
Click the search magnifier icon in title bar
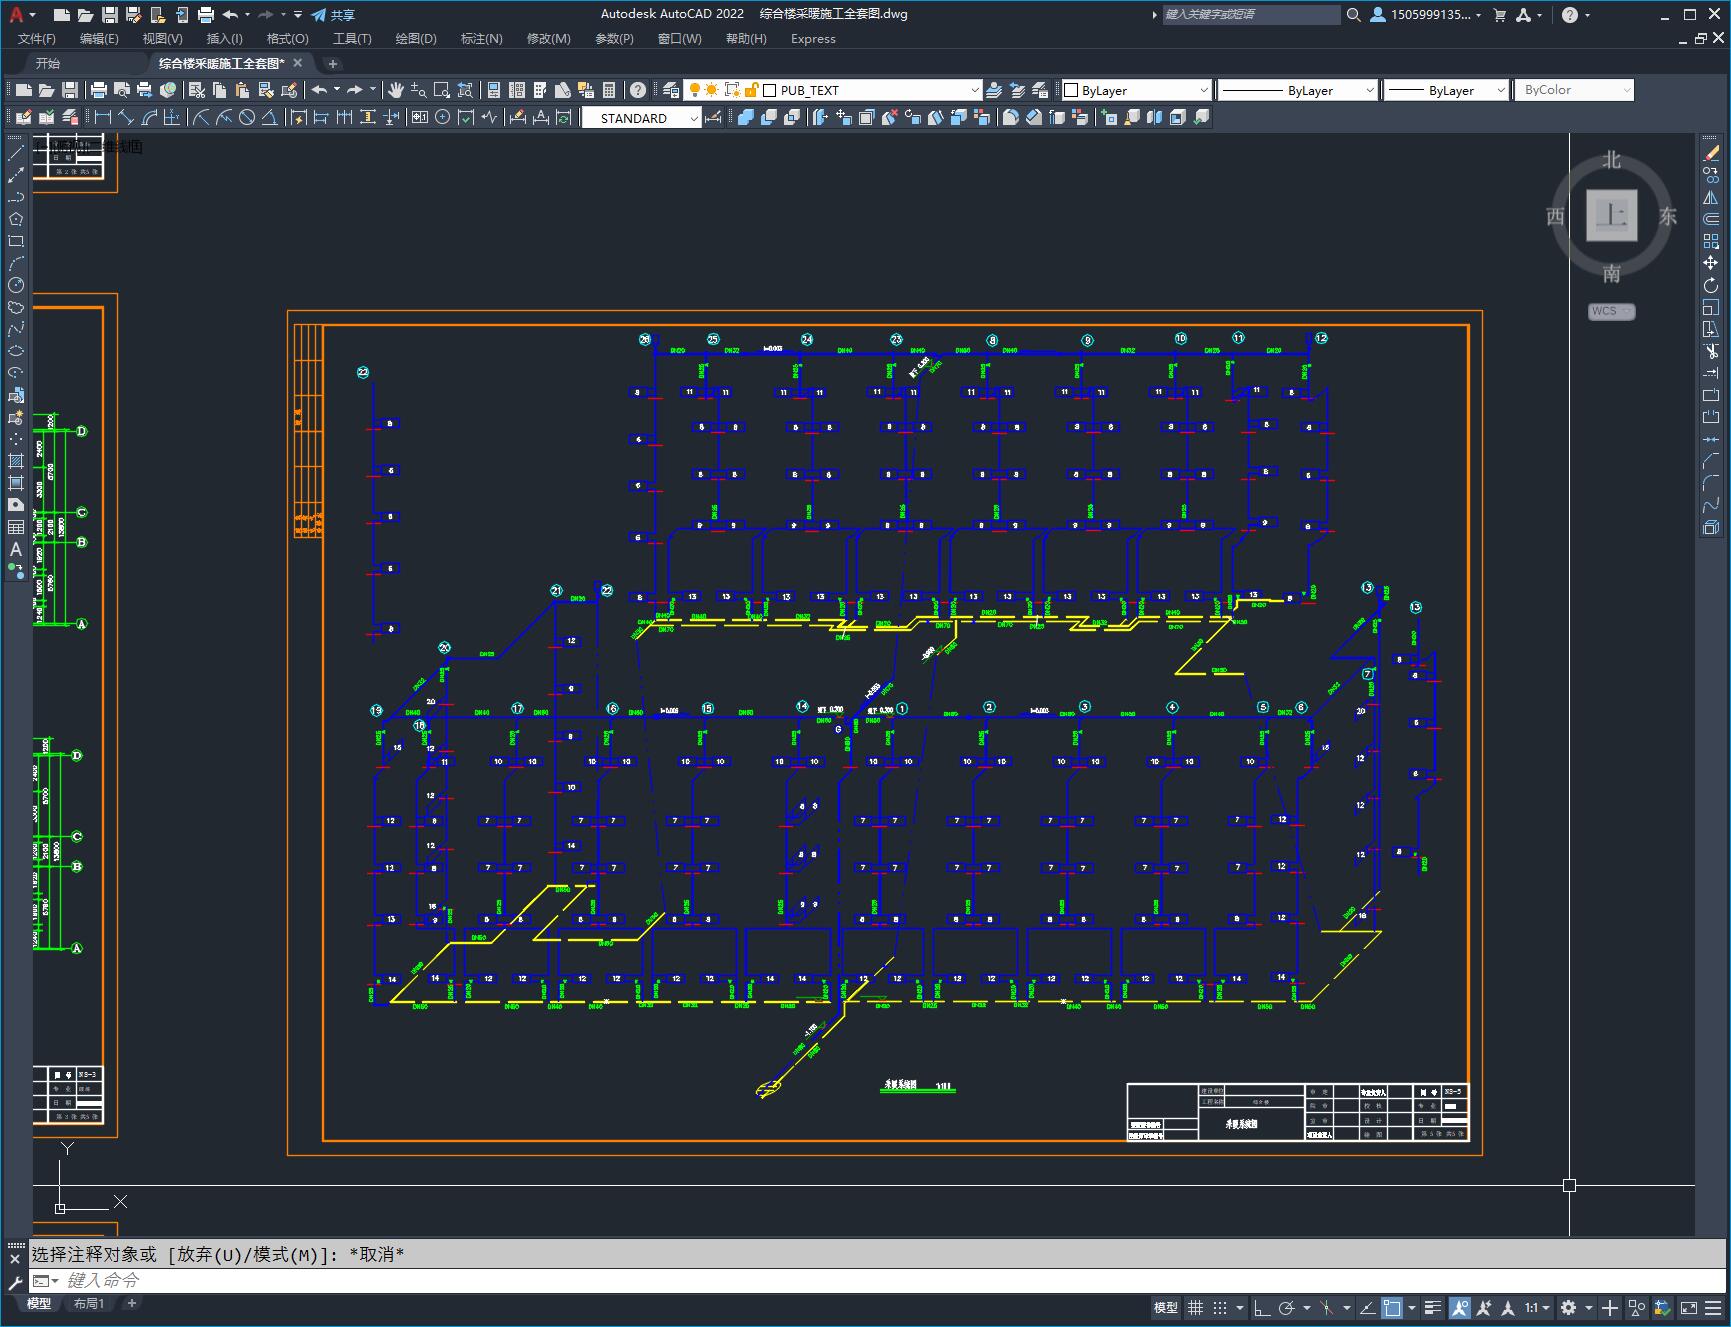(x=1353, y=15)
